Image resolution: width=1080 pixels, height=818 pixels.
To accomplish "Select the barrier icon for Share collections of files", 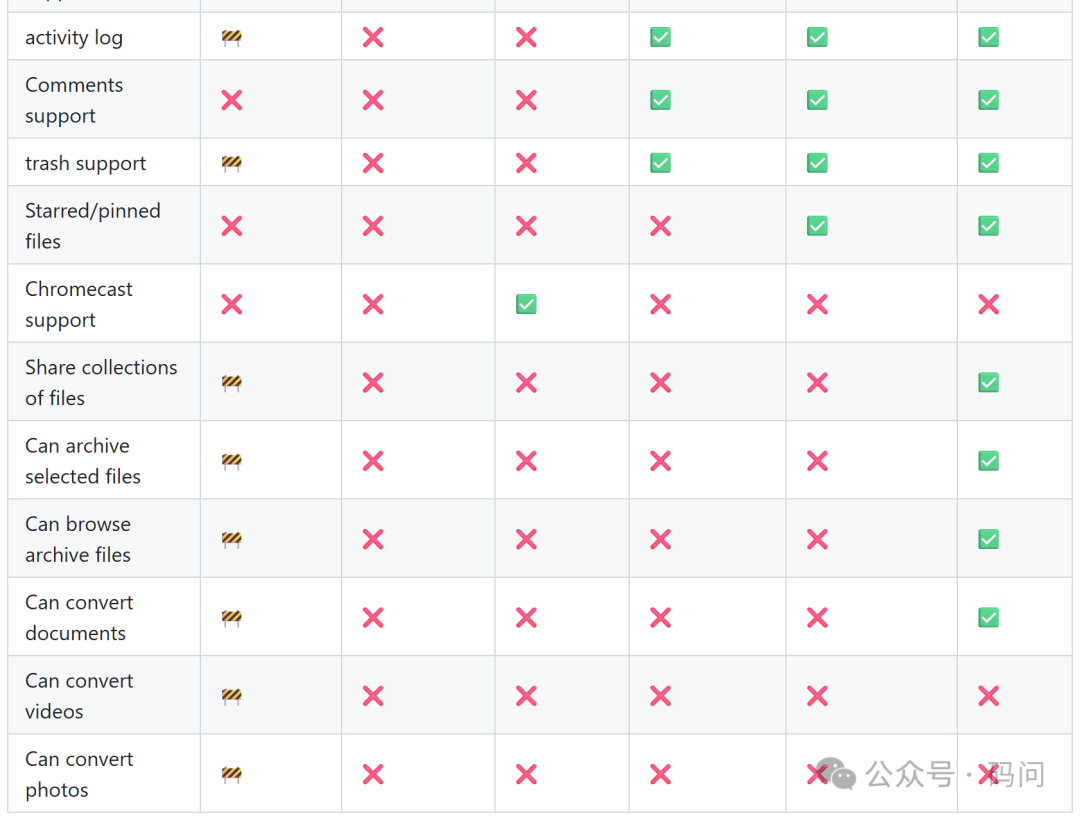I will tap(231, 382).
